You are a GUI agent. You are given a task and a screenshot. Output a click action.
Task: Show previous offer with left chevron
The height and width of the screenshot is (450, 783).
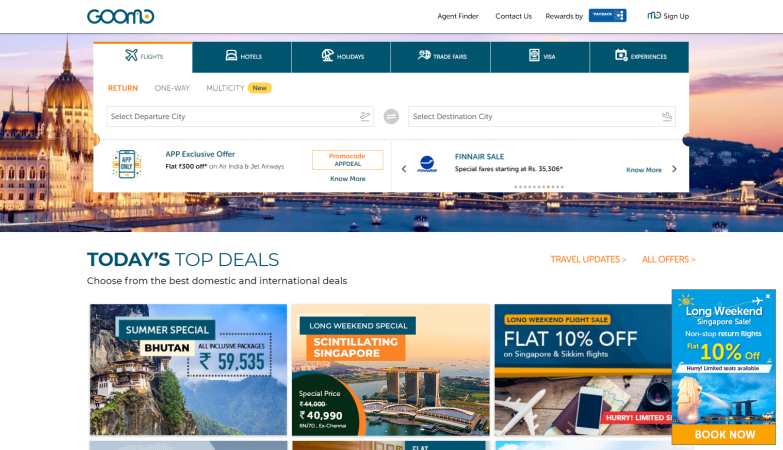(x=404, y=169)
